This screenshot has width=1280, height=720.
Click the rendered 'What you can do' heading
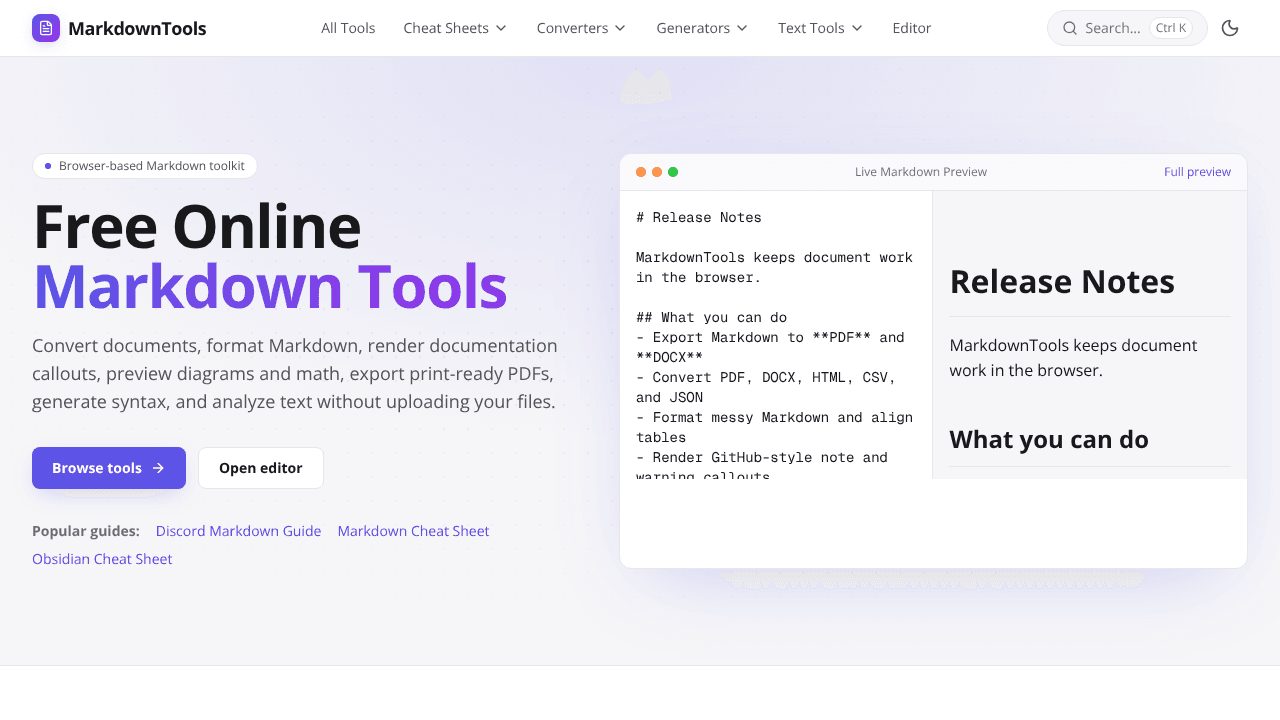click(1049, 439)
